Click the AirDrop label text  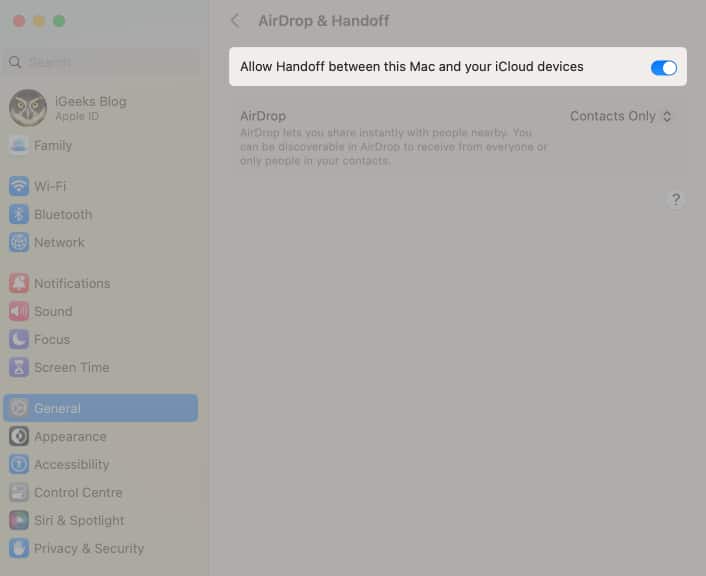click(x=263, y=116)
